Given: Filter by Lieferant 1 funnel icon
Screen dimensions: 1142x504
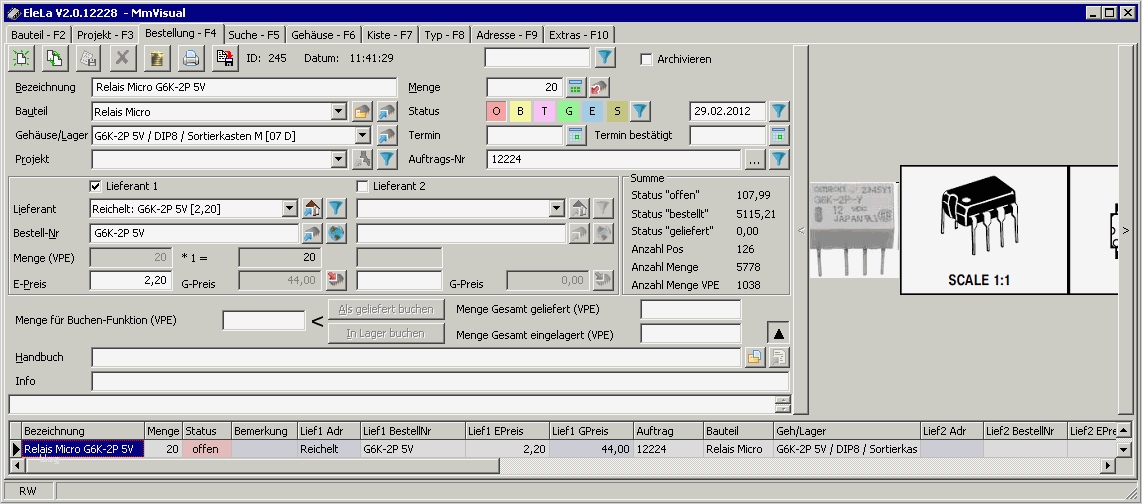Looking at the screenshot, I should coord(336,209).
